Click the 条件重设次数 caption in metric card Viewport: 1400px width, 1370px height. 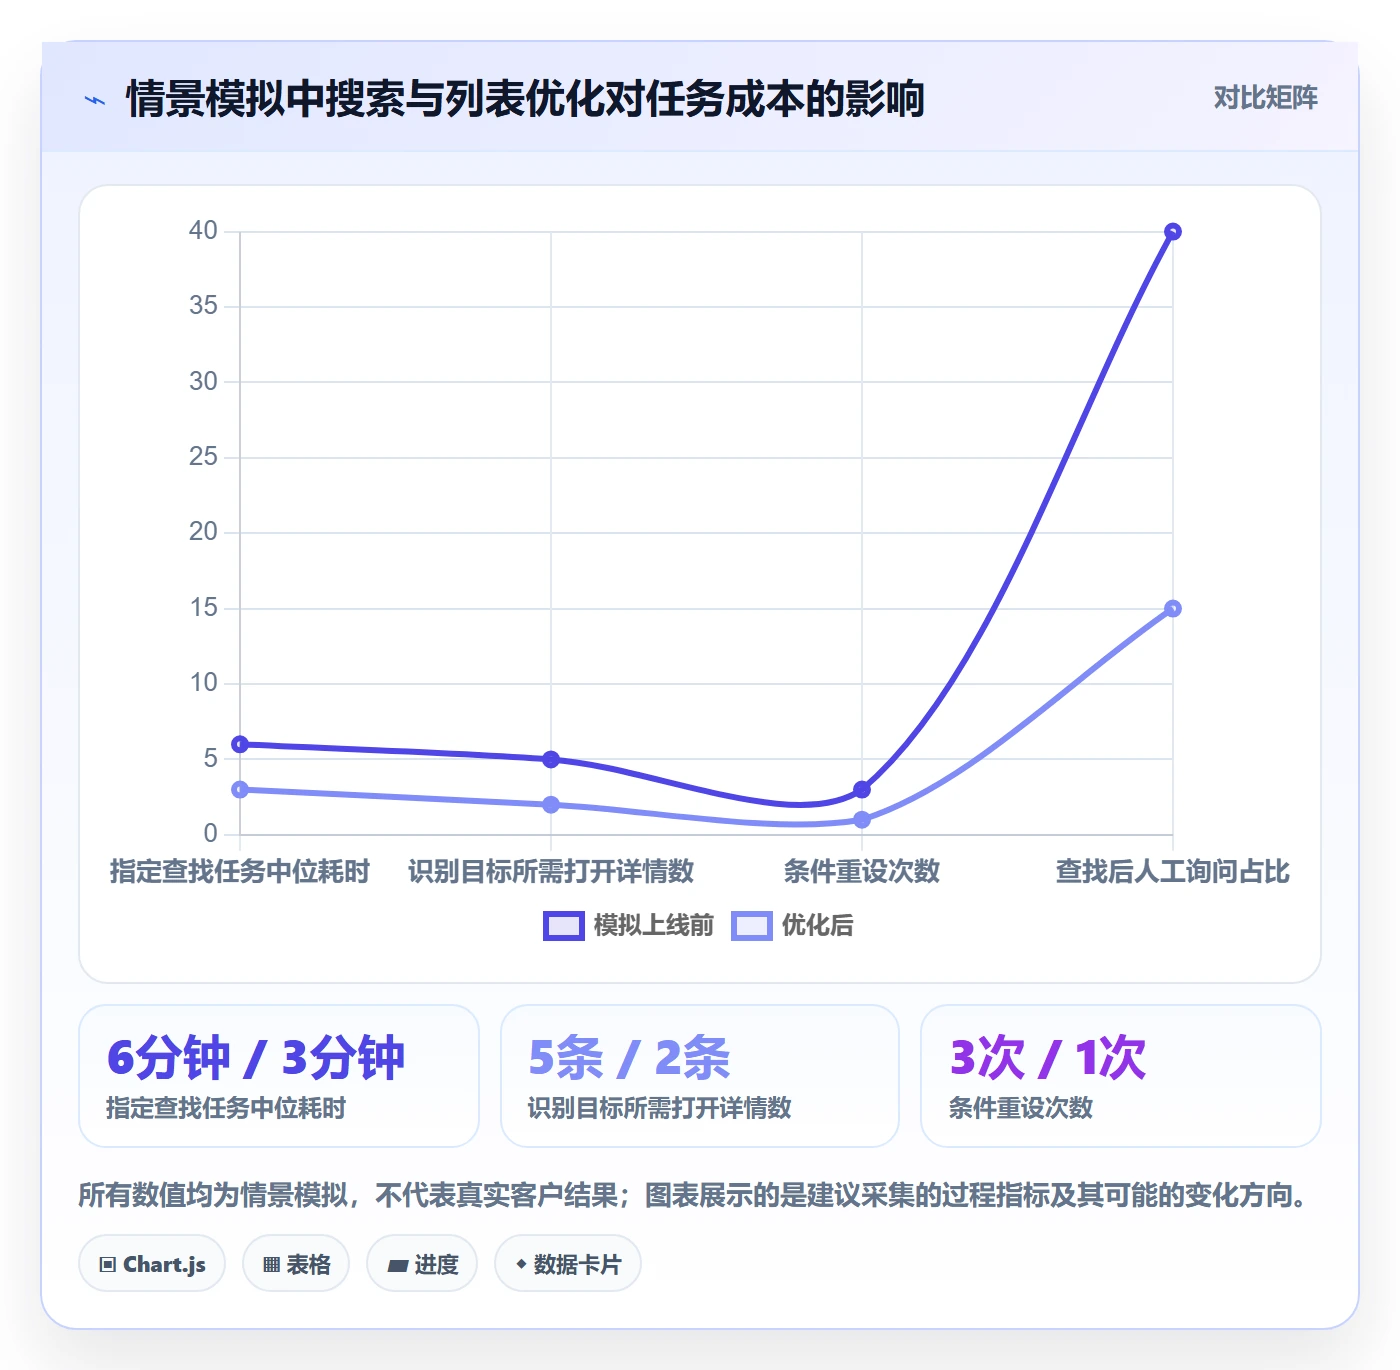tap(1021, 1108)
